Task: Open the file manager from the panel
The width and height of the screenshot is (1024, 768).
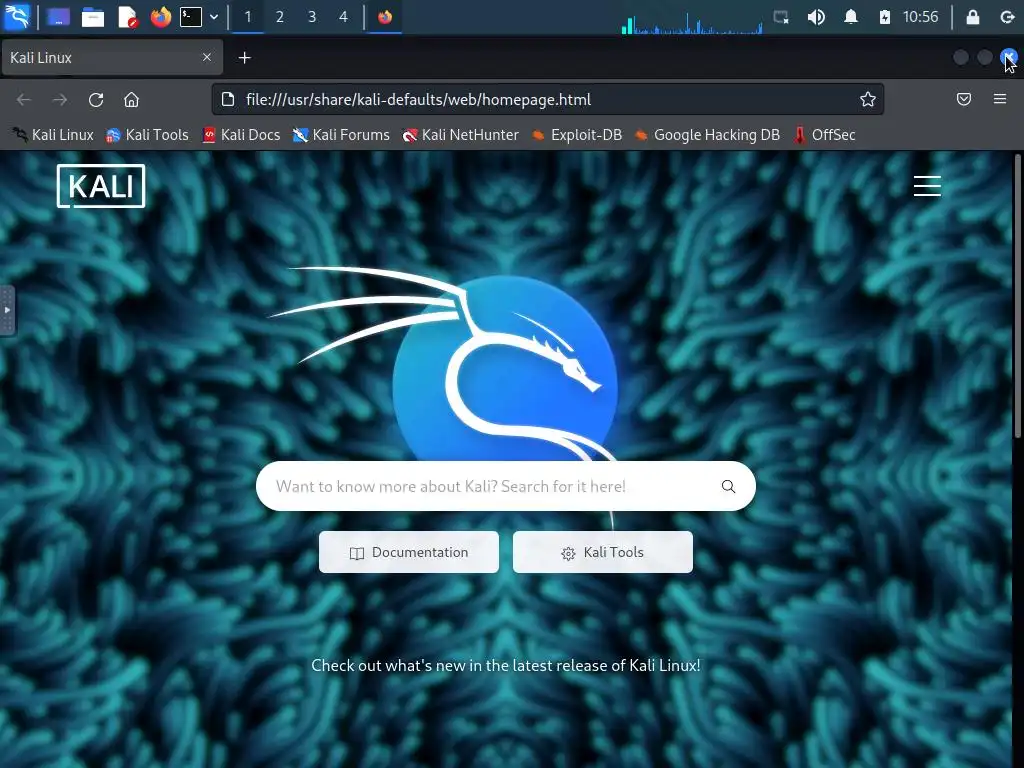Action: 92,17
